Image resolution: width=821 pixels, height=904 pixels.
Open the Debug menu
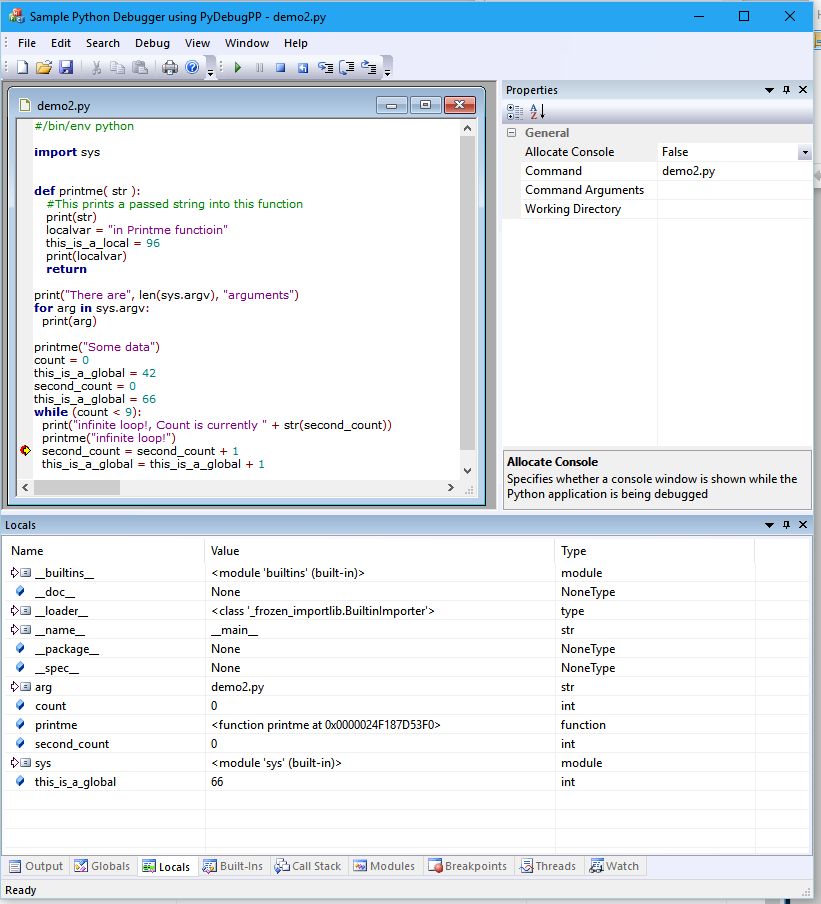tap(152, 43)
